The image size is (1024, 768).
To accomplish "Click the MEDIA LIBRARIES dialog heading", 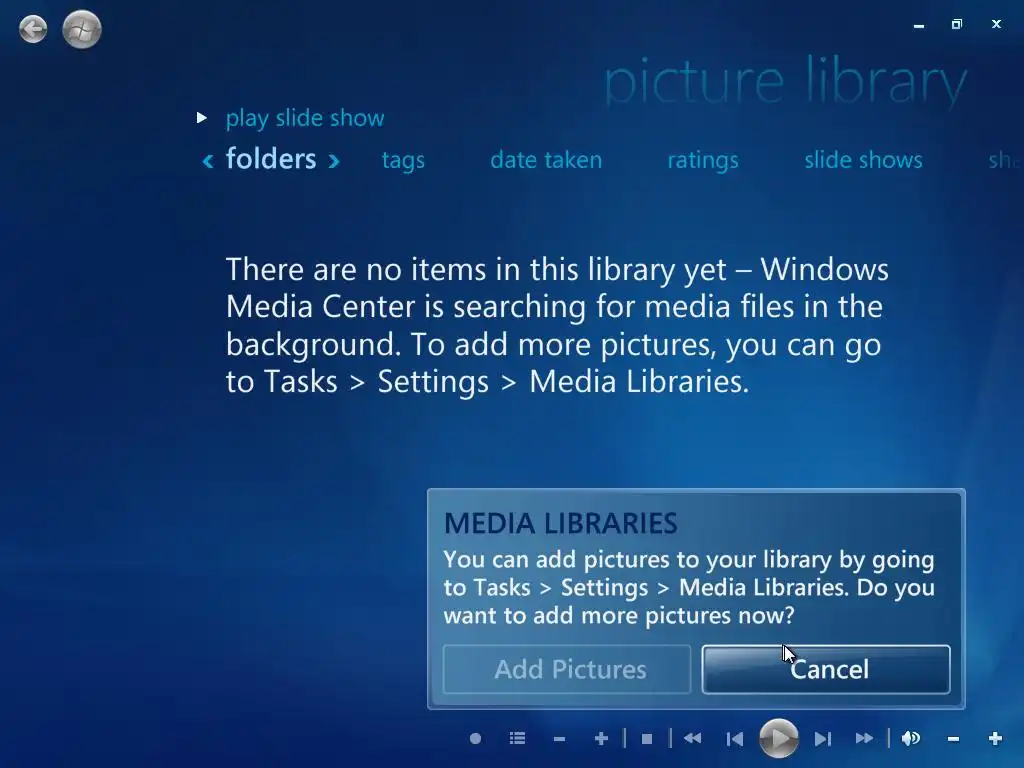I will (x=560, y=523).
